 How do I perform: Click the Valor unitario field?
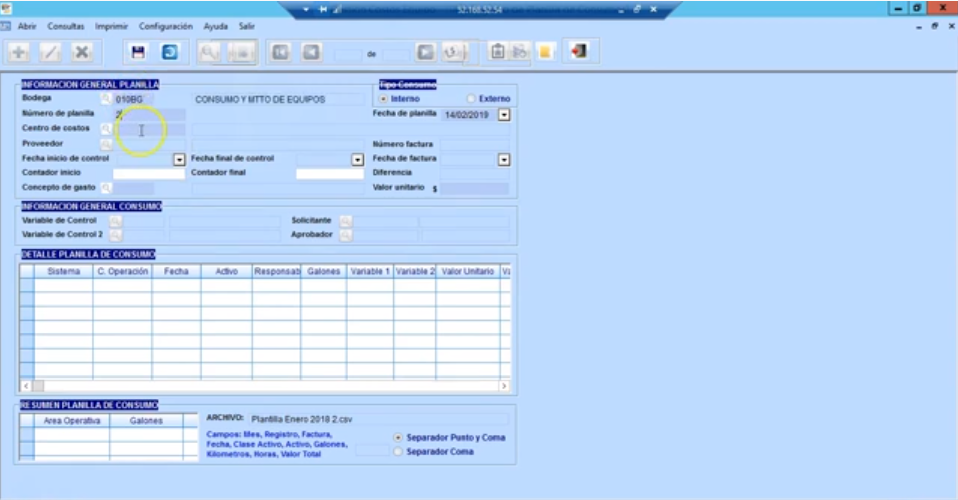coord(474,189)
